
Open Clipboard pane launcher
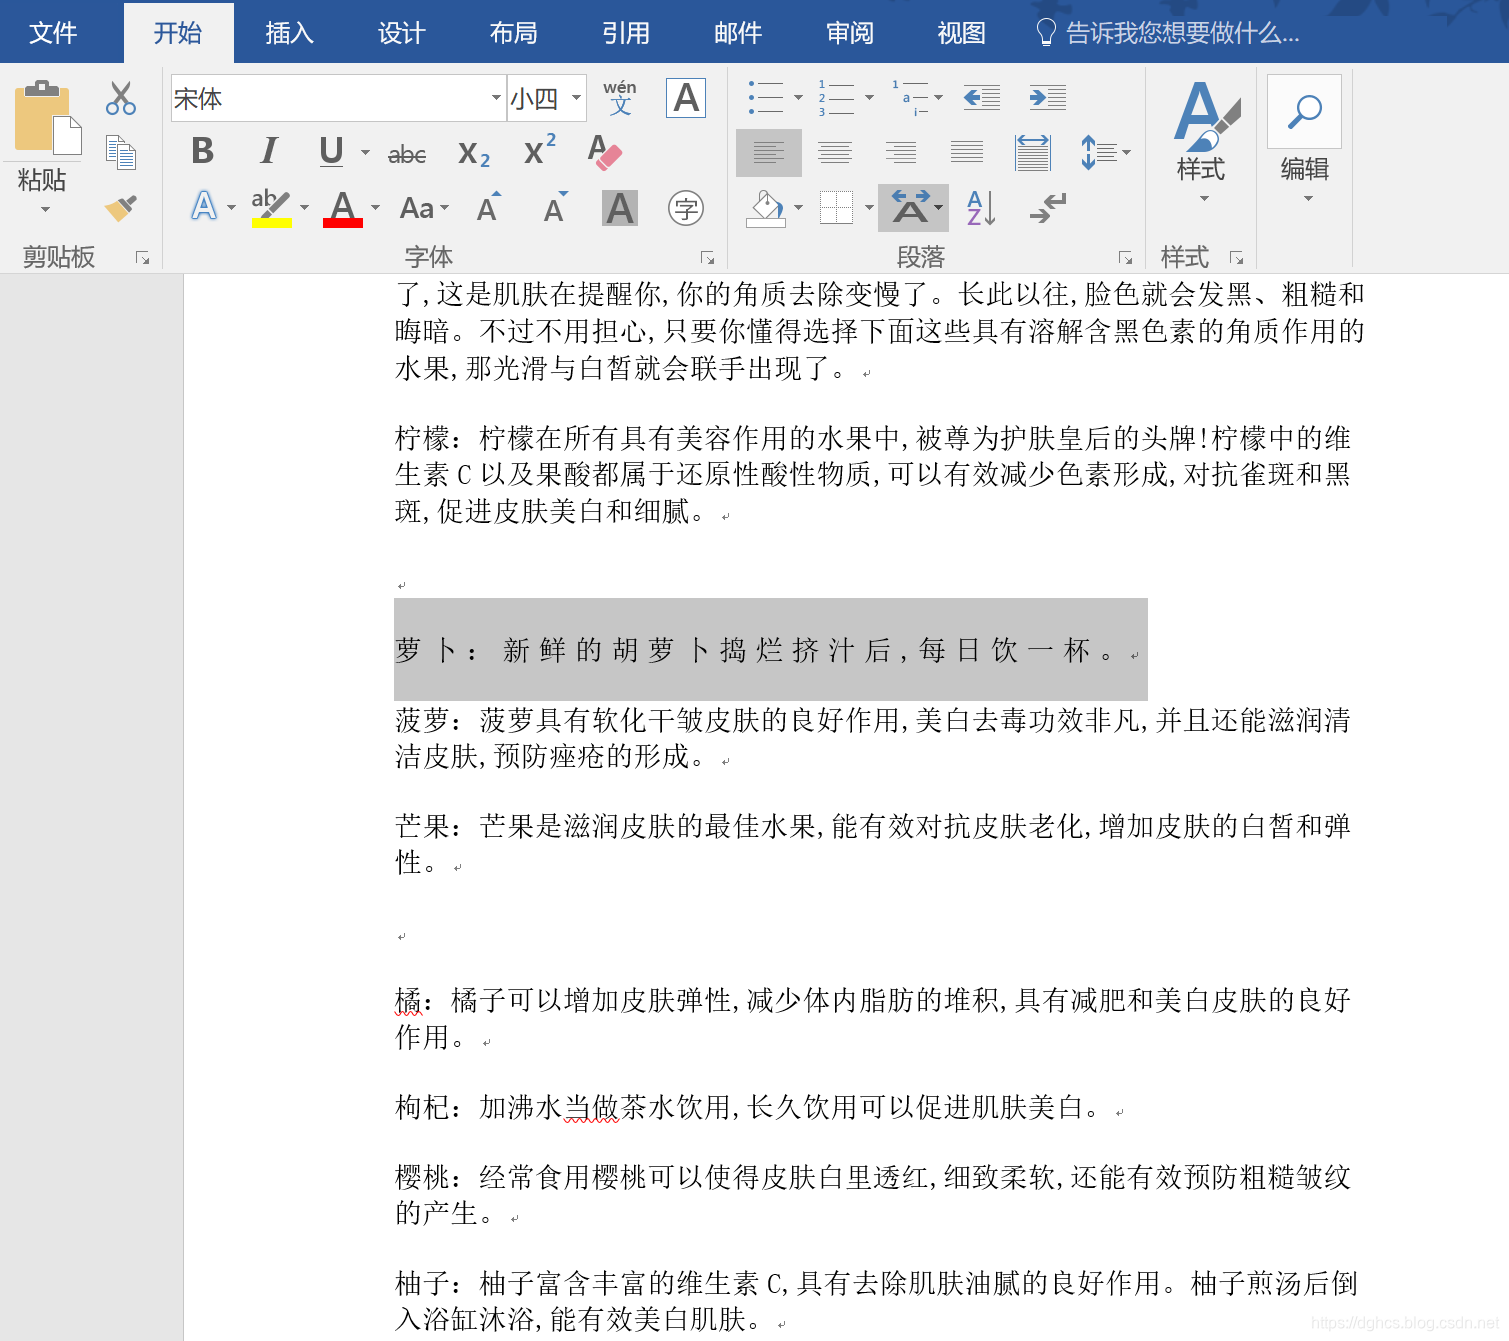(x=142, y=258)
